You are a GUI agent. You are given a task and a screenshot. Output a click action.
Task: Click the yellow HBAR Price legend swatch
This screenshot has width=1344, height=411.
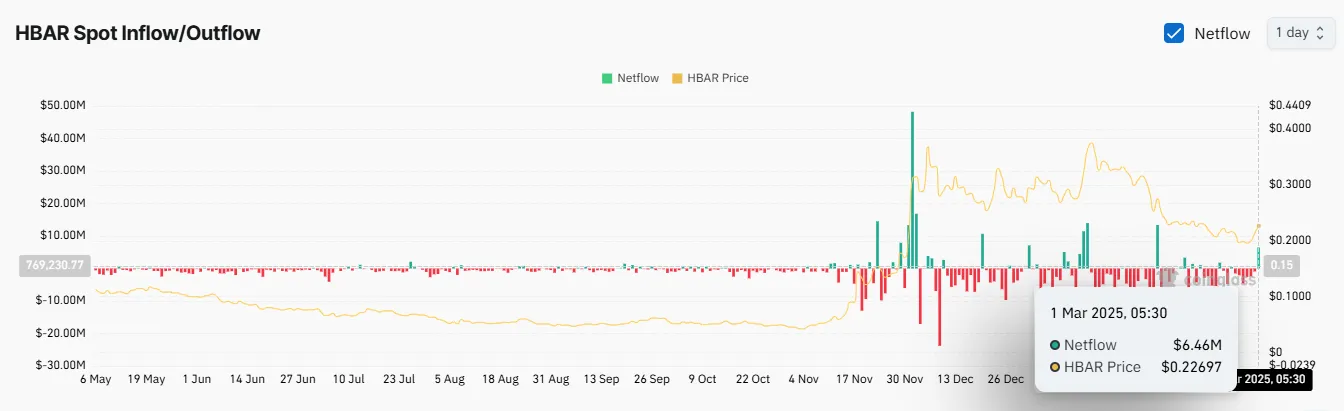tap(677, 78)
